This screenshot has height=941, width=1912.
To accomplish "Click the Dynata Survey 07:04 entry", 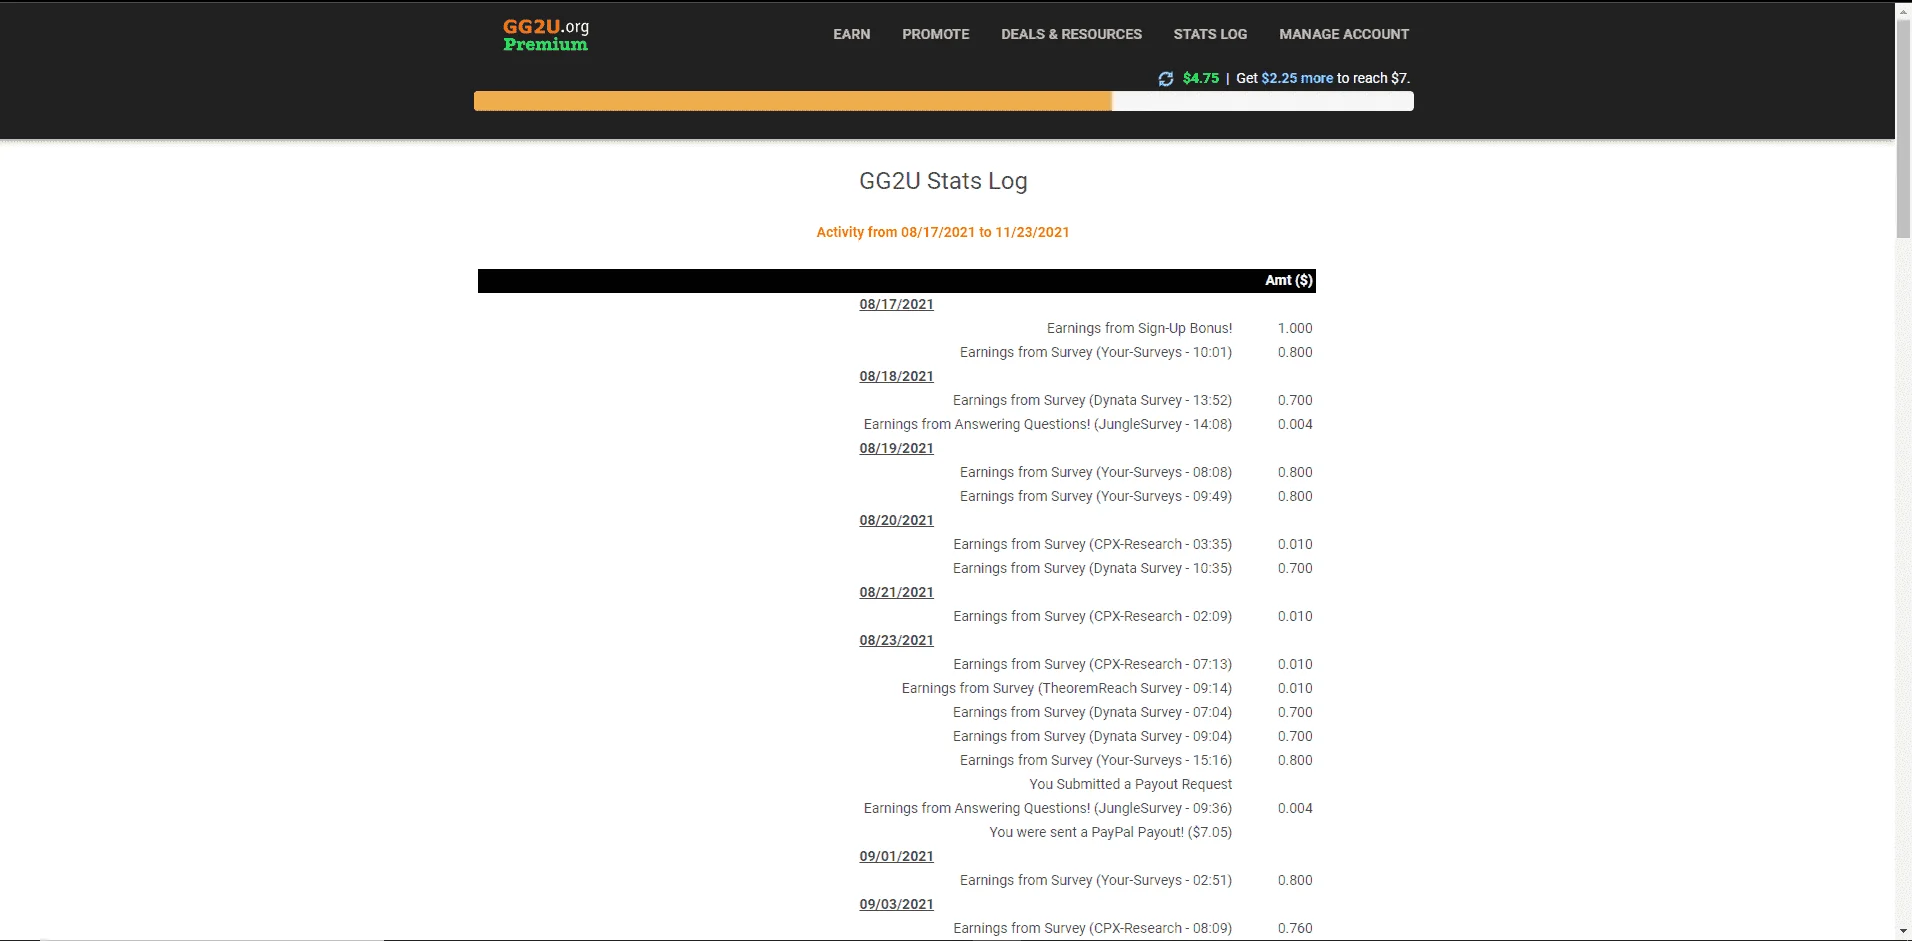I will [1092, 712].
